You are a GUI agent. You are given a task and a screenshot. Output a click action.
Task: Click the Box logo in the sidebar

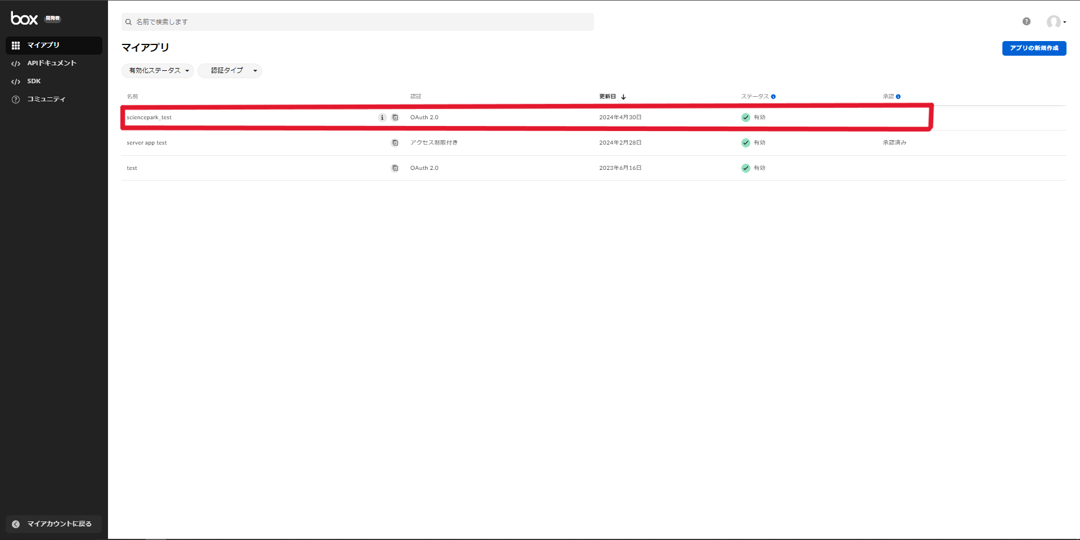point(24,18)
